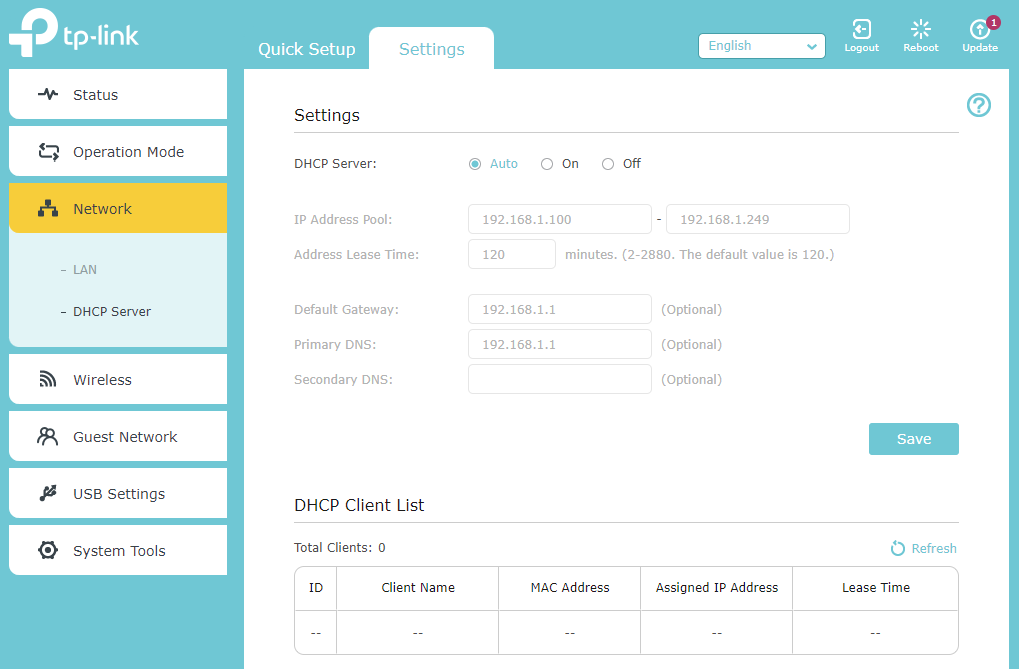Click the Guest Network people icon
The width and height of the screenshot is (1019, 669).
[47, 436]
